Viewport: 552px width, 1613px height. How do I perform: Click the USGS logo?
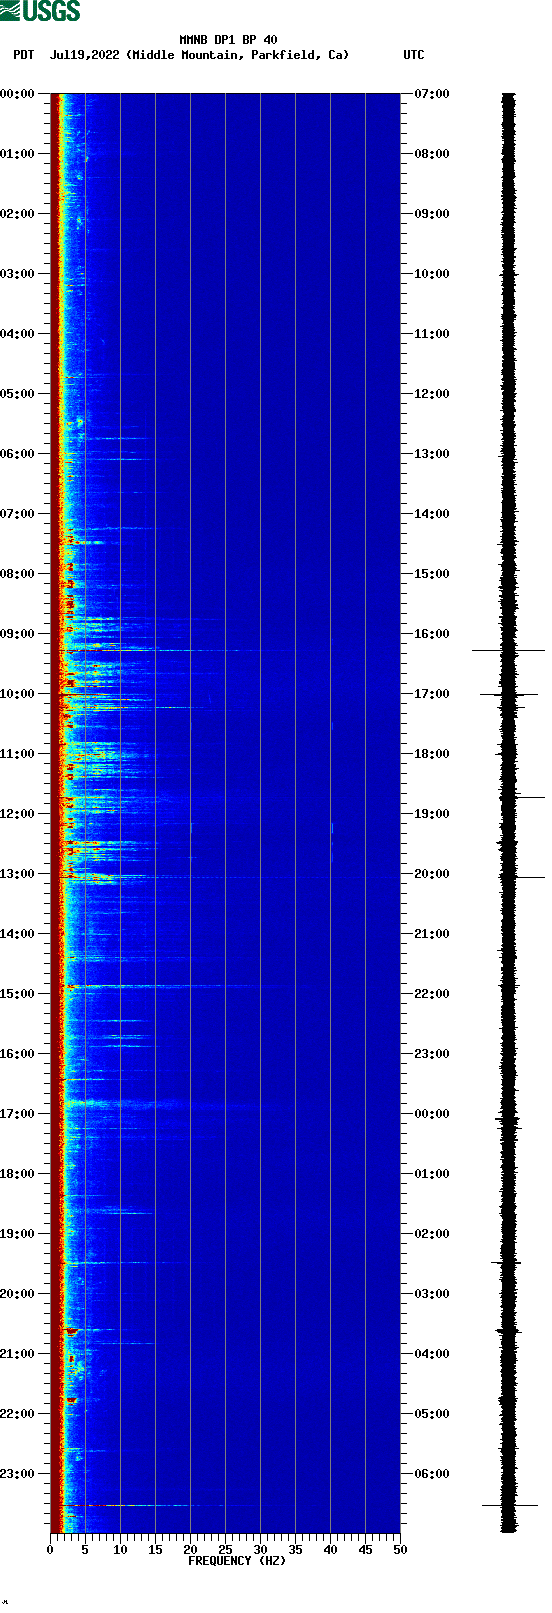40,11
